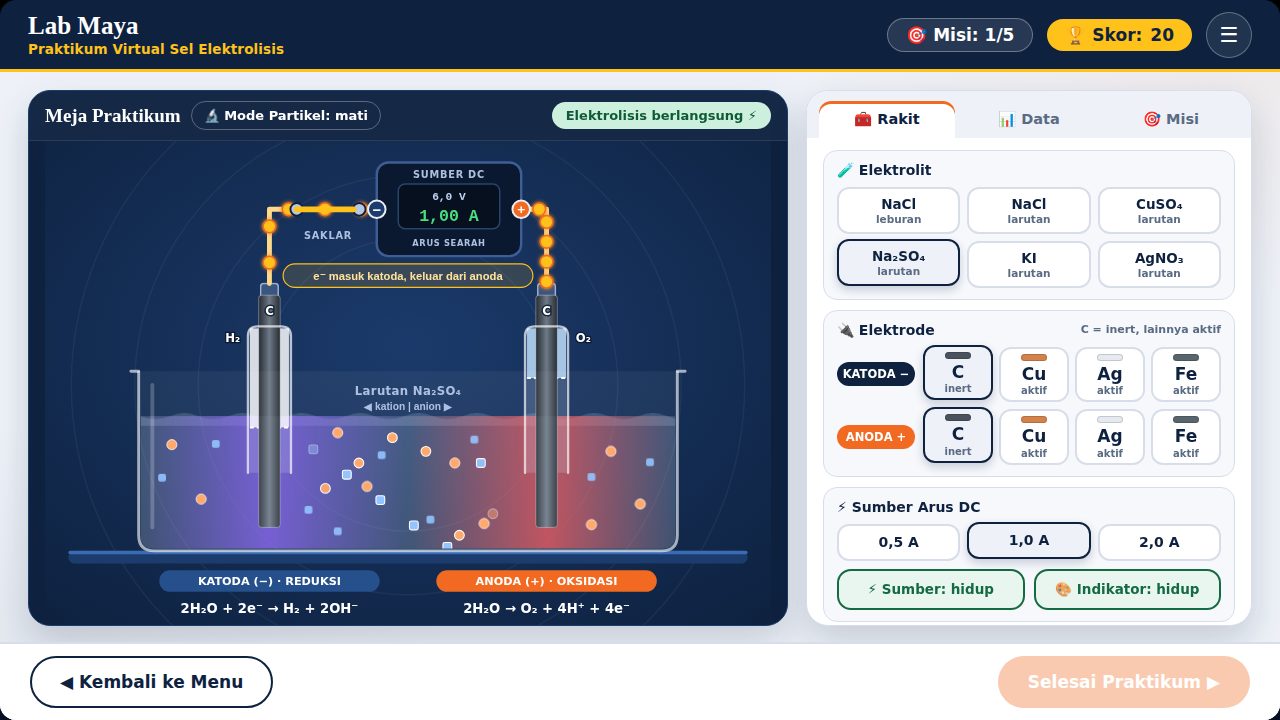Screen dimensions: 1280x720
Task: Click the cathode reaction equation text
Action: pyautogui.click(x=269, y=608)
